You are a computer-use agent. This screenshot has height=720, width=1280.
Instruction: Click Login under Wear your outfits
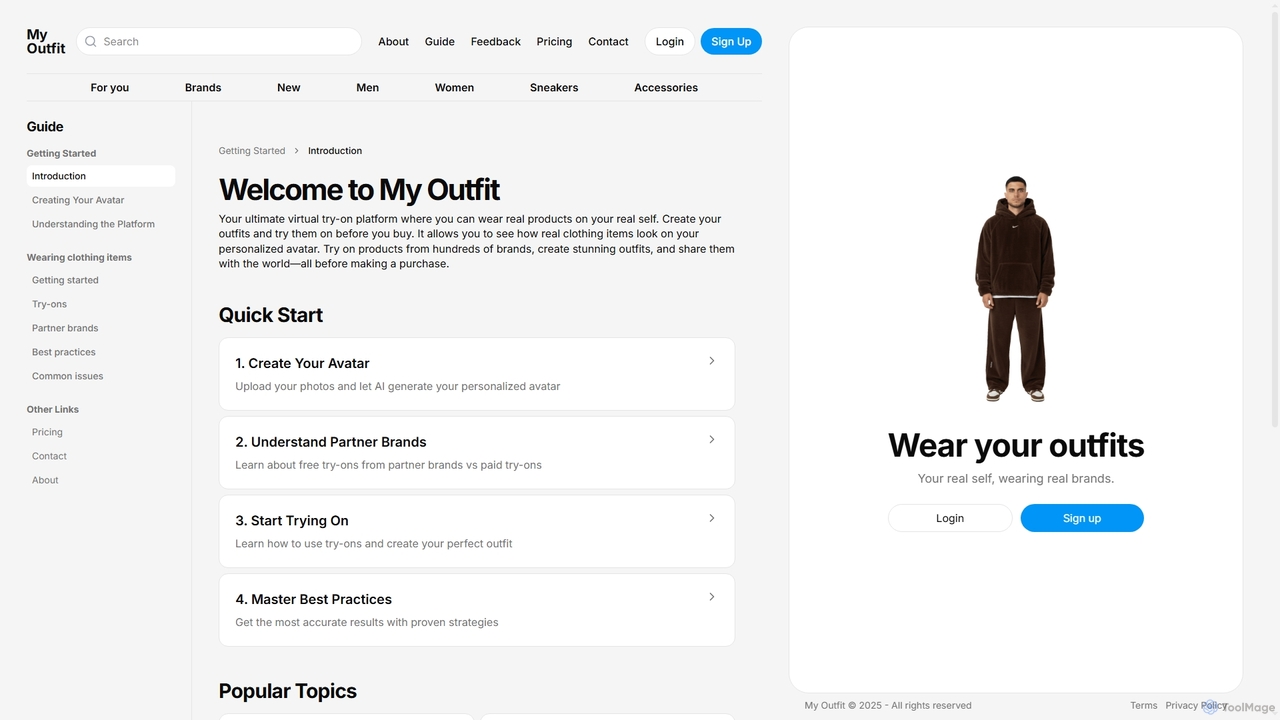pyautogui.click(x=950, y=518)
